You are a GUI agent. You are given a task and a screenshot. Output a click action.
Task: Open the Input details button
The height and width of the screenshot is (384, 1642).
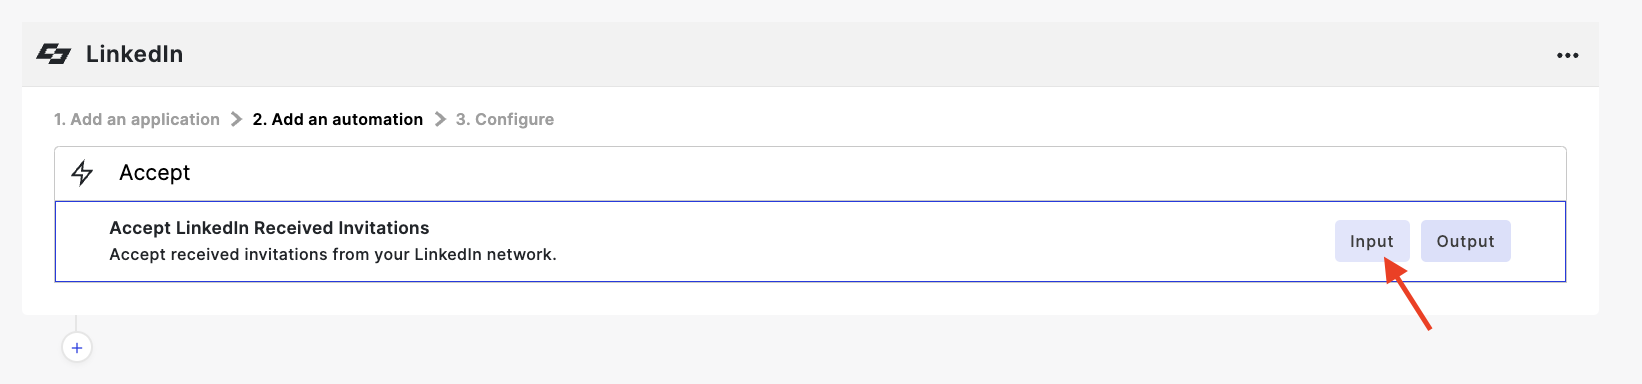click(x=1372, y=241)
